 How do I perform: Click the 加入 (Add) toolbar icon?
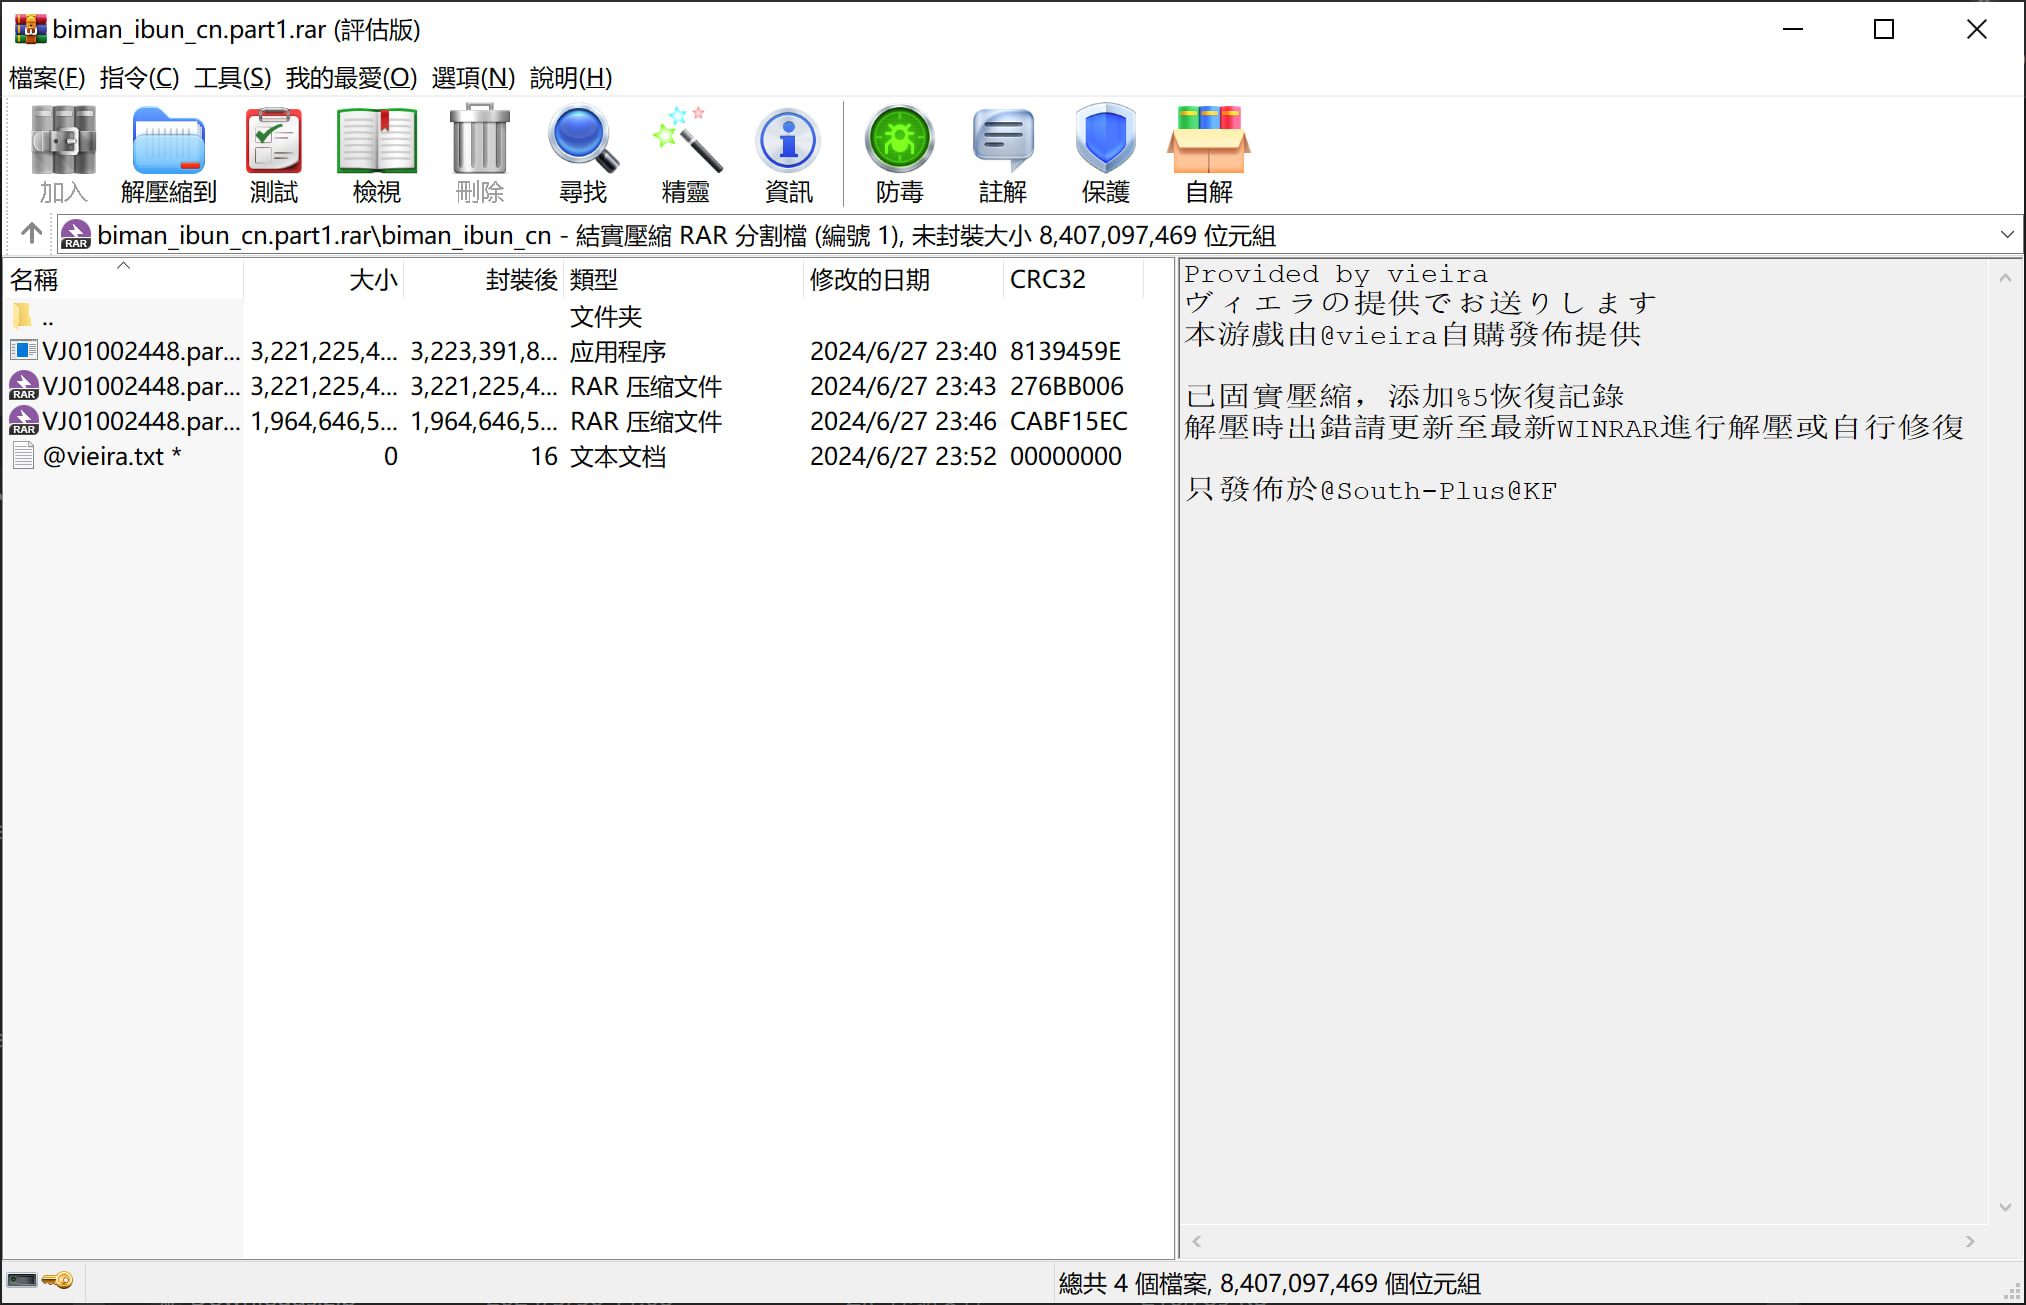point(63,153)
